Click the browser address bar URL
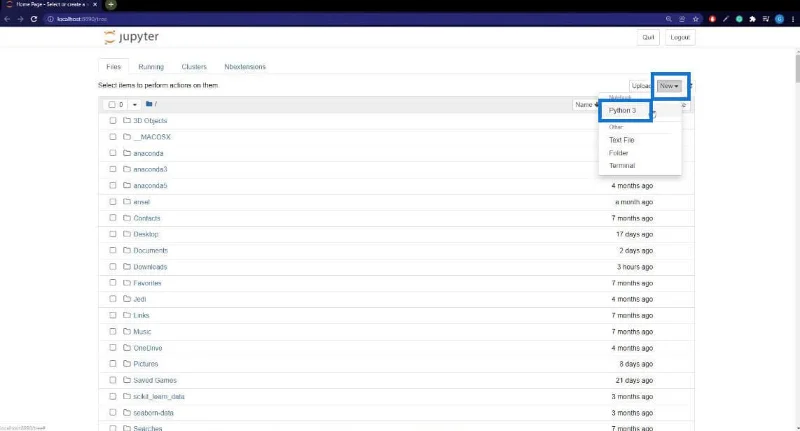This screenshot has width=800, height=431. pyautogui.click(x=82, y=19)
